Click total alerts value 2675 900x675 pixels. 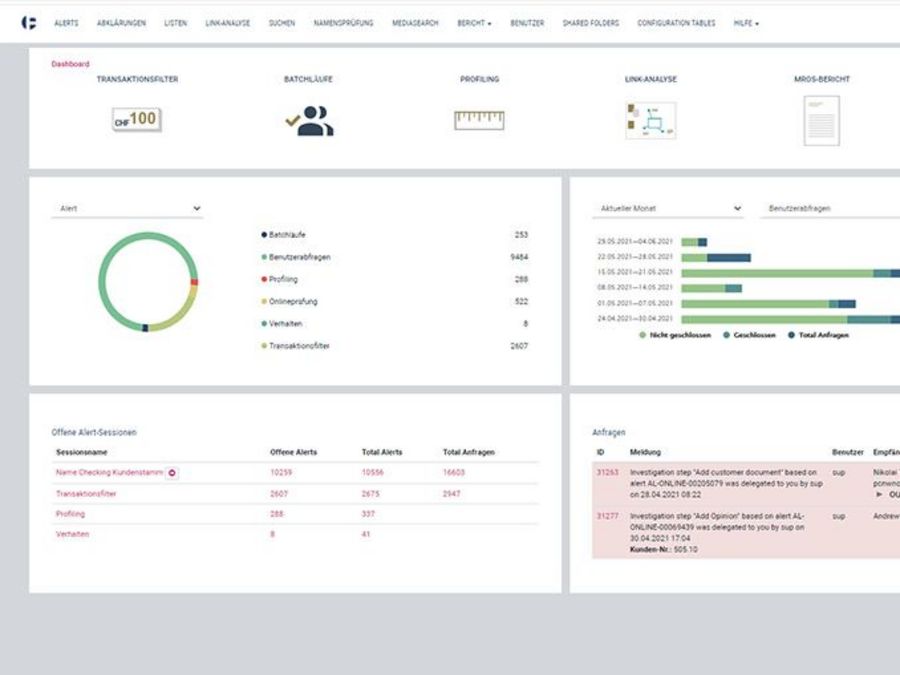click(371, 494)
